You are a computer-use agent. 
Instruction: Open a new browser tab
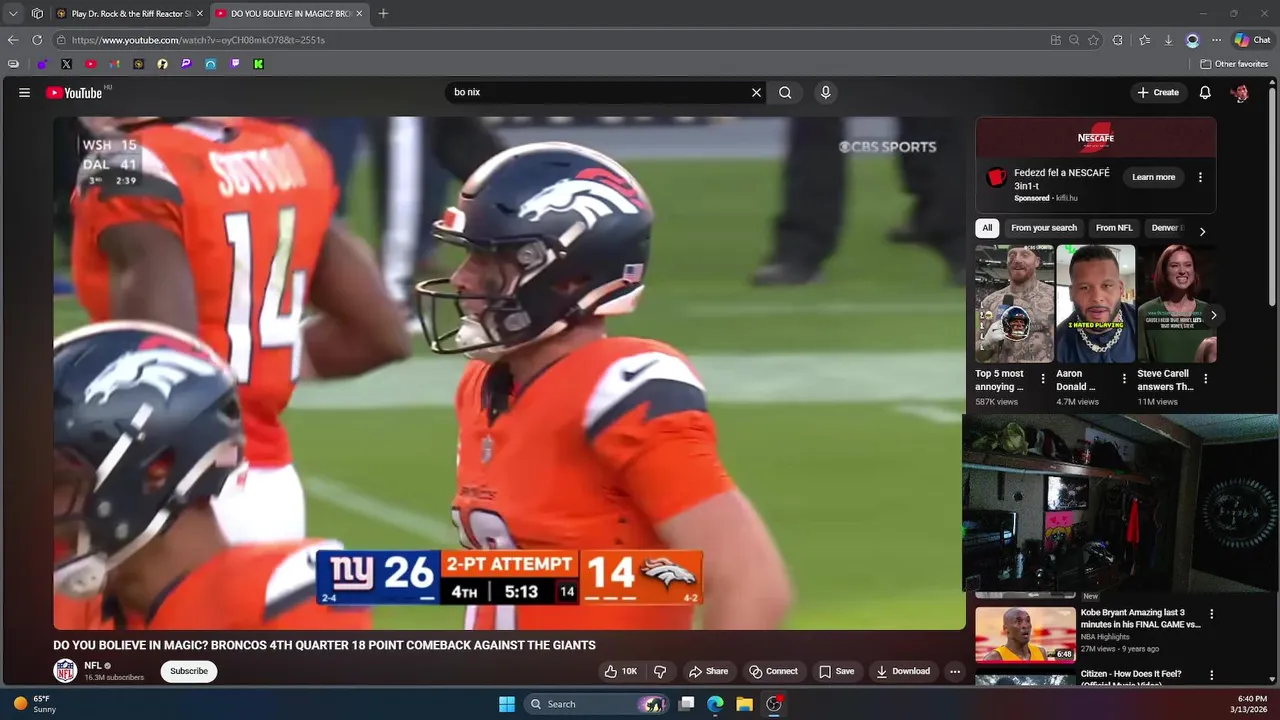click(x=383, y=14)
